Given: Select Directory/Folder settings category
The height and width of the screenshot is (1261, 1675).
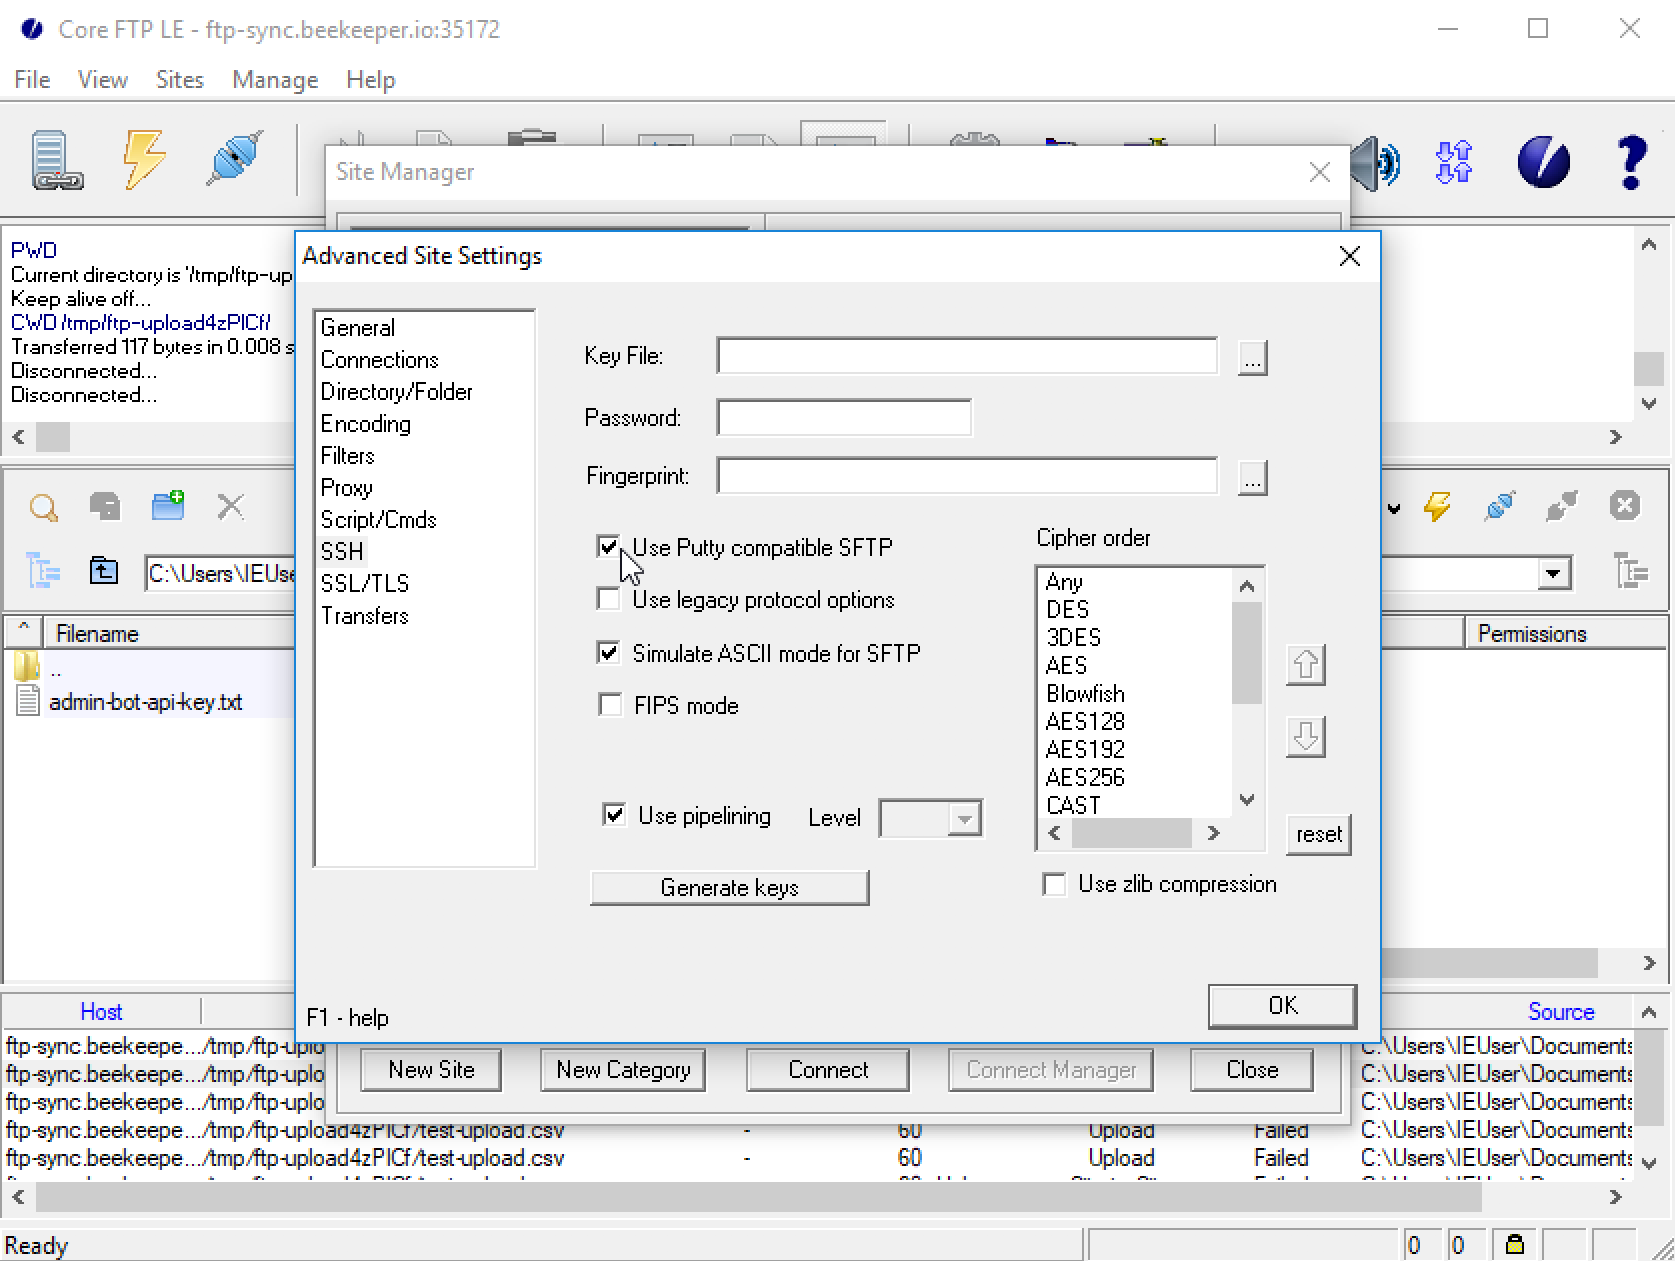Looking at the screenshot, I should 396,392.
